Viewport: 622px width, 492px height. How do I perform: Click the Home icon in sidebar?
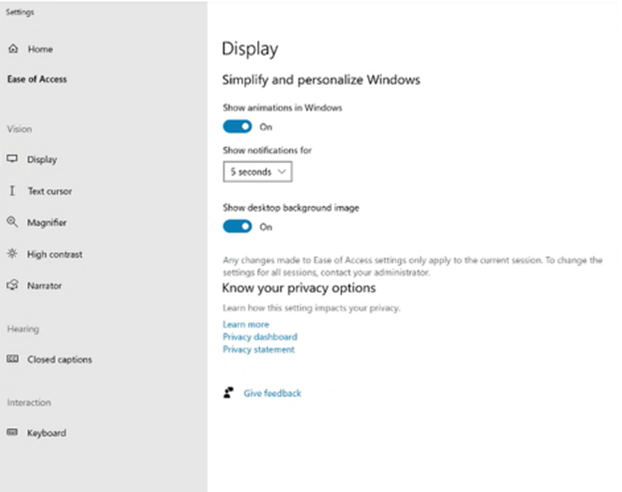[13, 49]
